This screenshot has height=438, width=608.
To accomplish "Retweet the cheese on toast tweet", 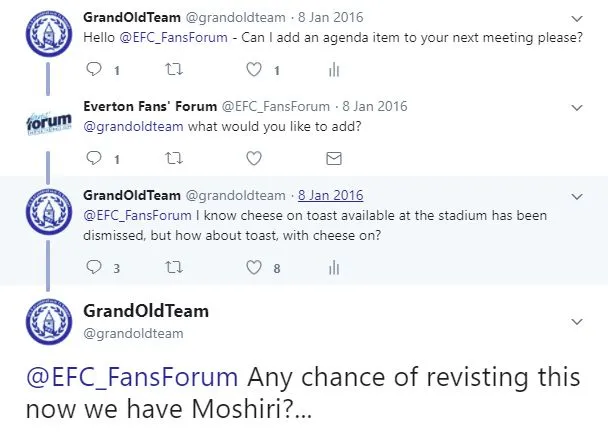I will [175, 267].
